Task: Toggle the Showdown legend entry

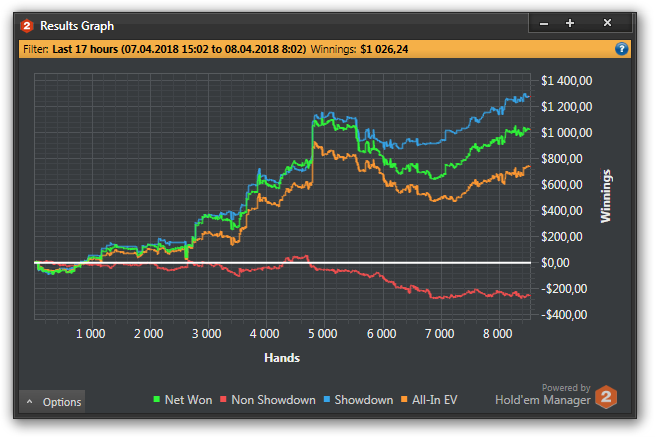Action: point(358,400)
